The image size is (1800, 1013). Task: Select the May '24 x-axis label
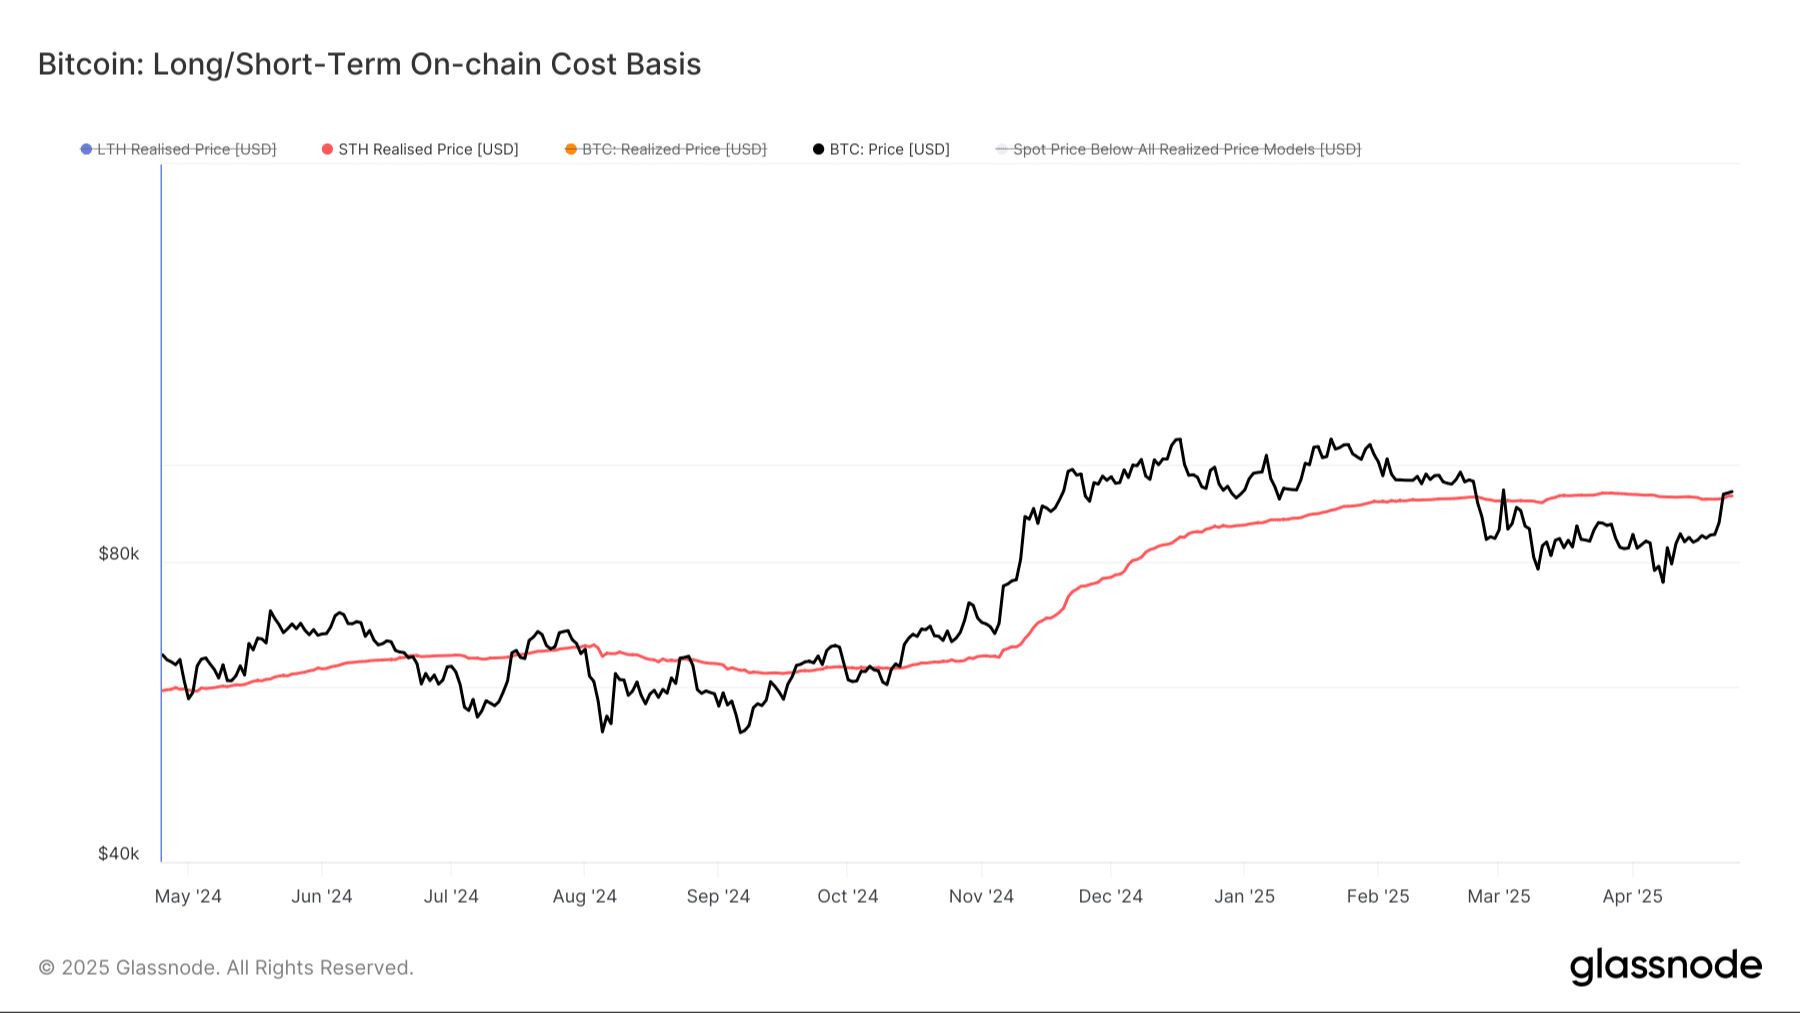tap(188, 896)
